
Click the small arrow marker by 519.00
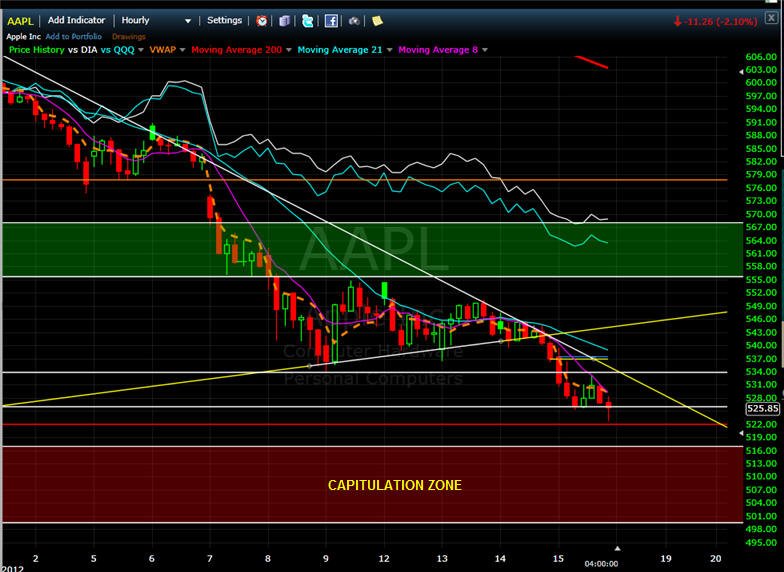point(742,434)
